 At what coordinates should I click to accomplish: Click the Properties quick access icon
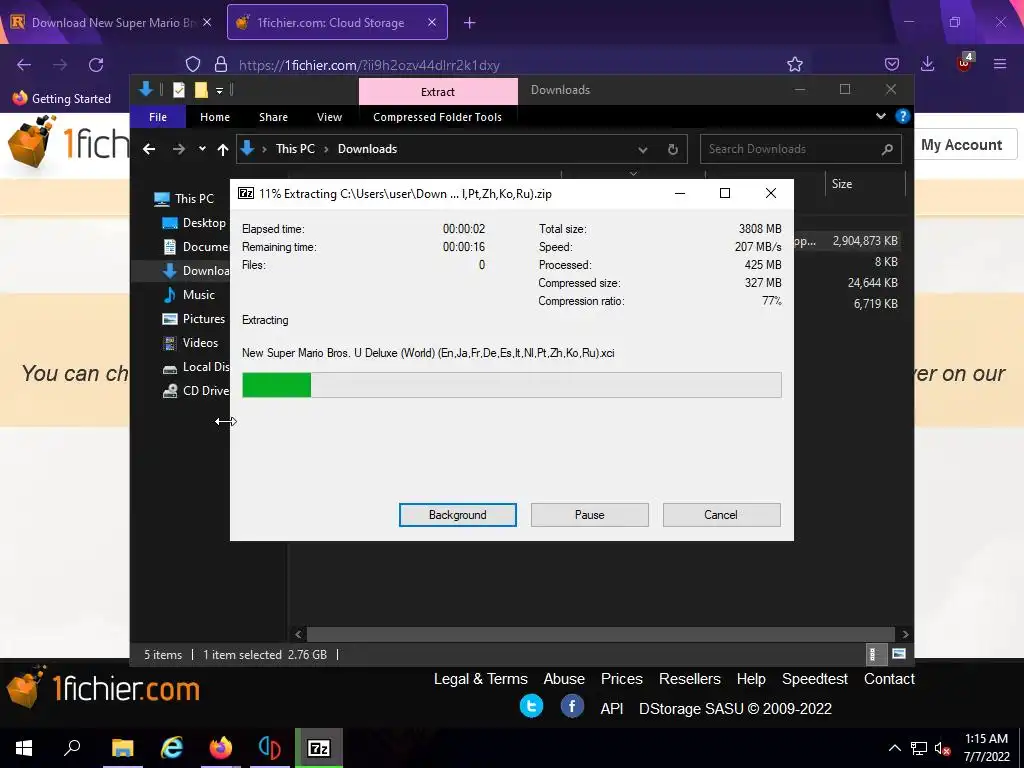click(178, 90)
